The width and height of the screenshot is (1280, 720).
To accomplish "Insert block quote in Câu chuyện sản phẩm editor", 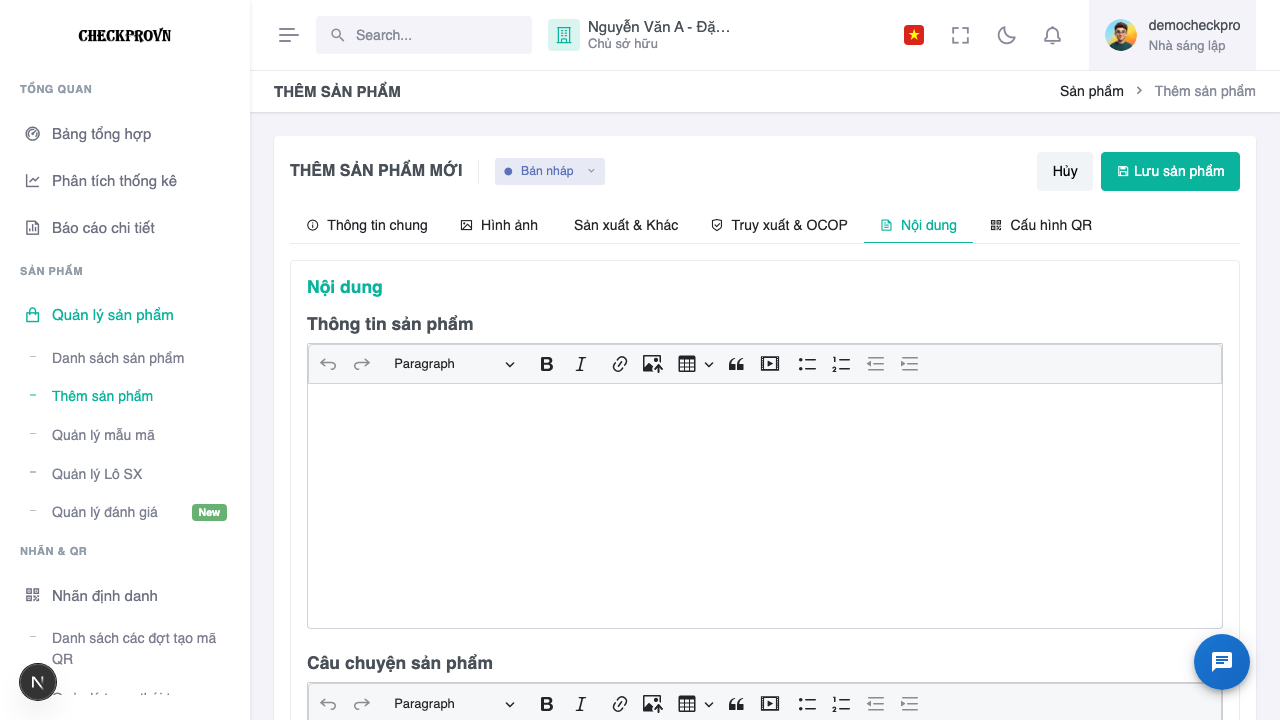I will [736, 704].
